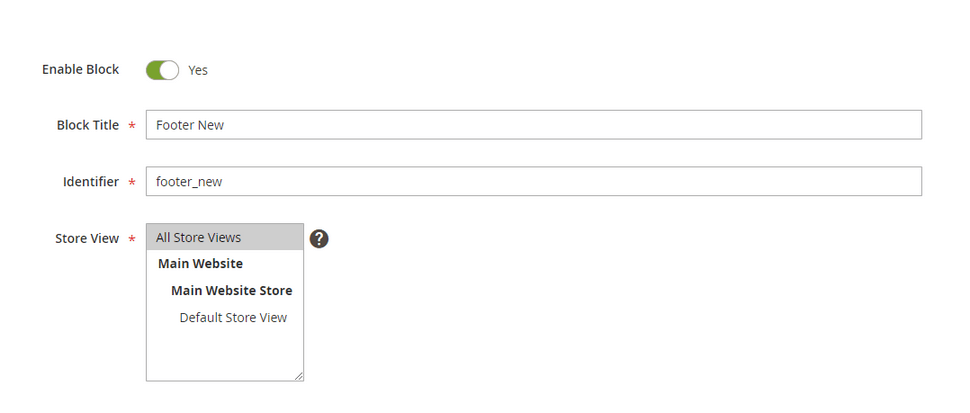This screenshot has height=413, width=970.
Task: Click the 'Footer New' text in Block Title
Action: (190, 125)
